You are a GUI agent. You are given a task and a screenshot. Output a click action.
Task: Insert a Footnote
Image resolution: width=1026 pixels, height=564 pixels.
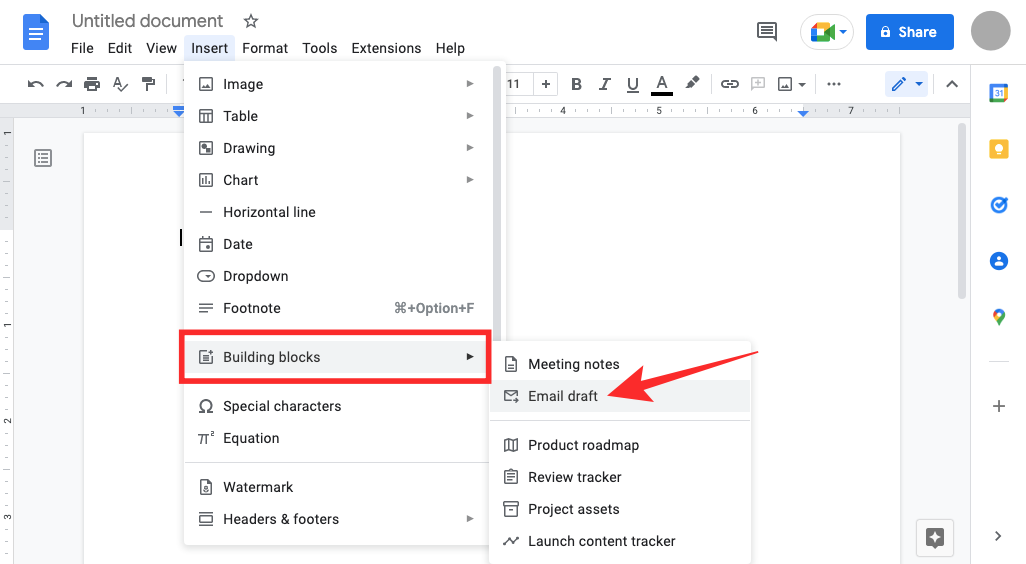pos(336,308)
